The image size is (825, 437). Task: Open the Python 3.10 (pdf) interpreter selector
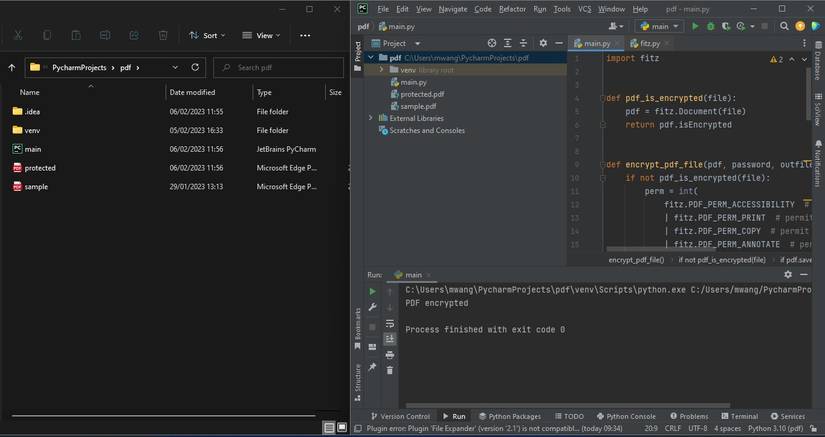pyautogui.click(x=776, y=429)
